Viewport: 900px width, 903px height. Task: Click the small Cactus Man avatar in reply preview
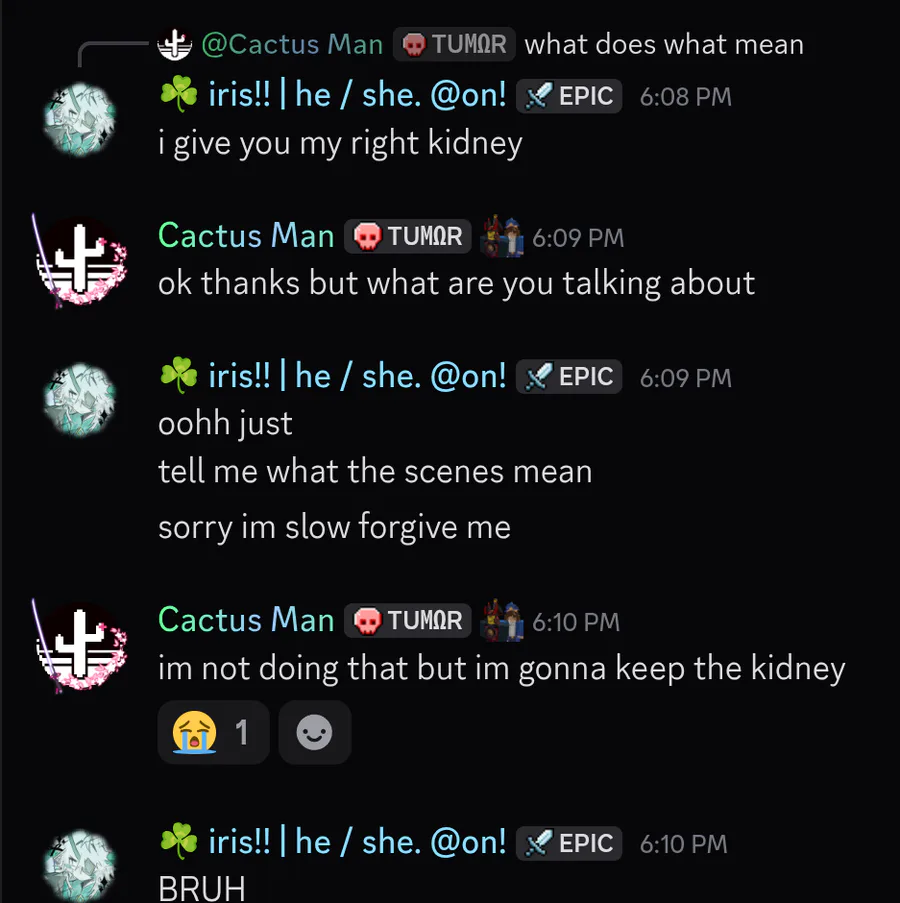(x=174, y=44)
